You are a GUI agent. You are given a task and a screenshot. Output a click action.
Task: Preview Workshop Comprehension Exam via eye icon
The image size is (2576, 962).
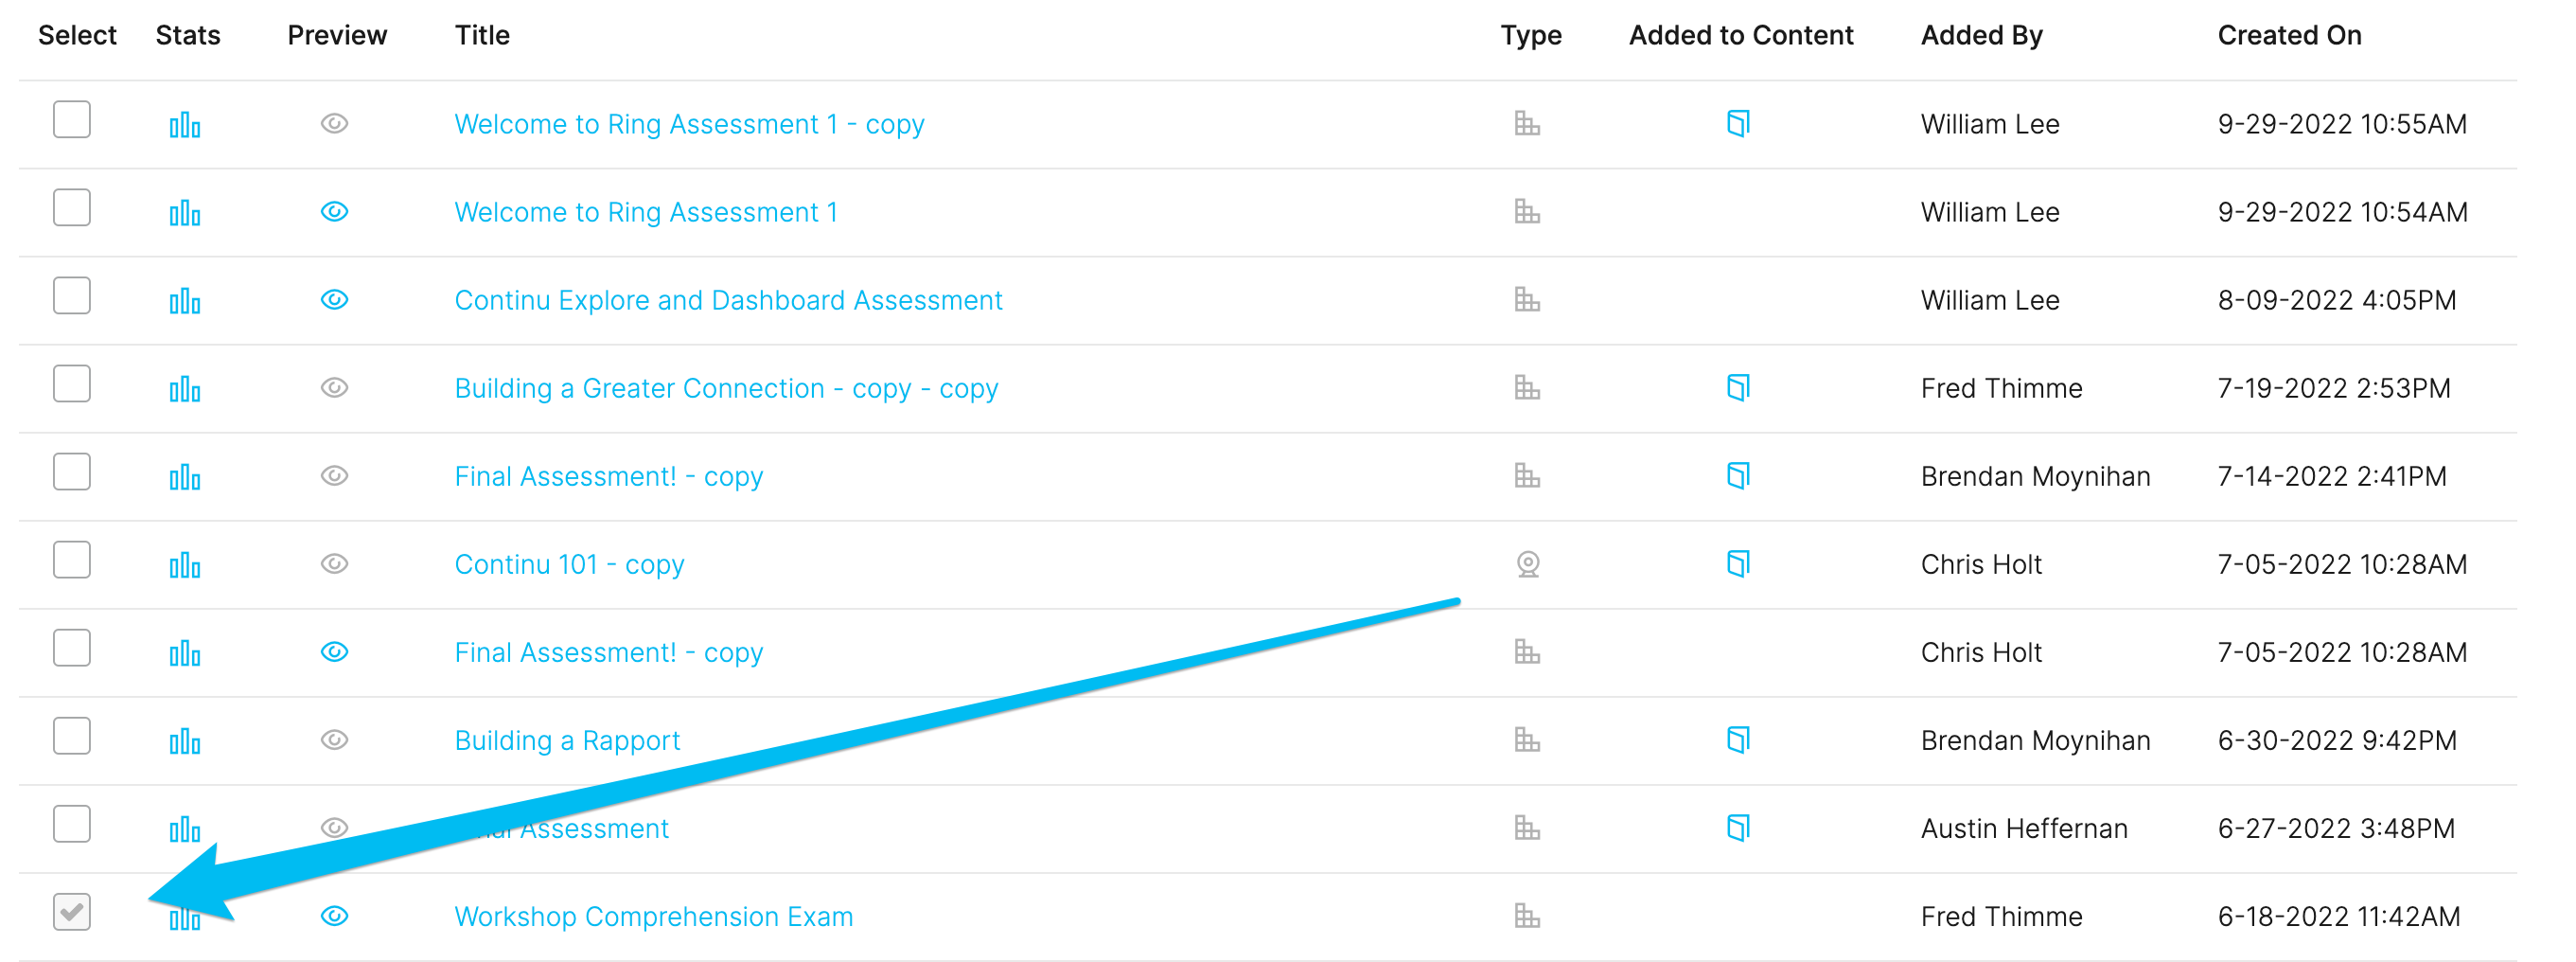pyautogui.click(x=334, y=916)
